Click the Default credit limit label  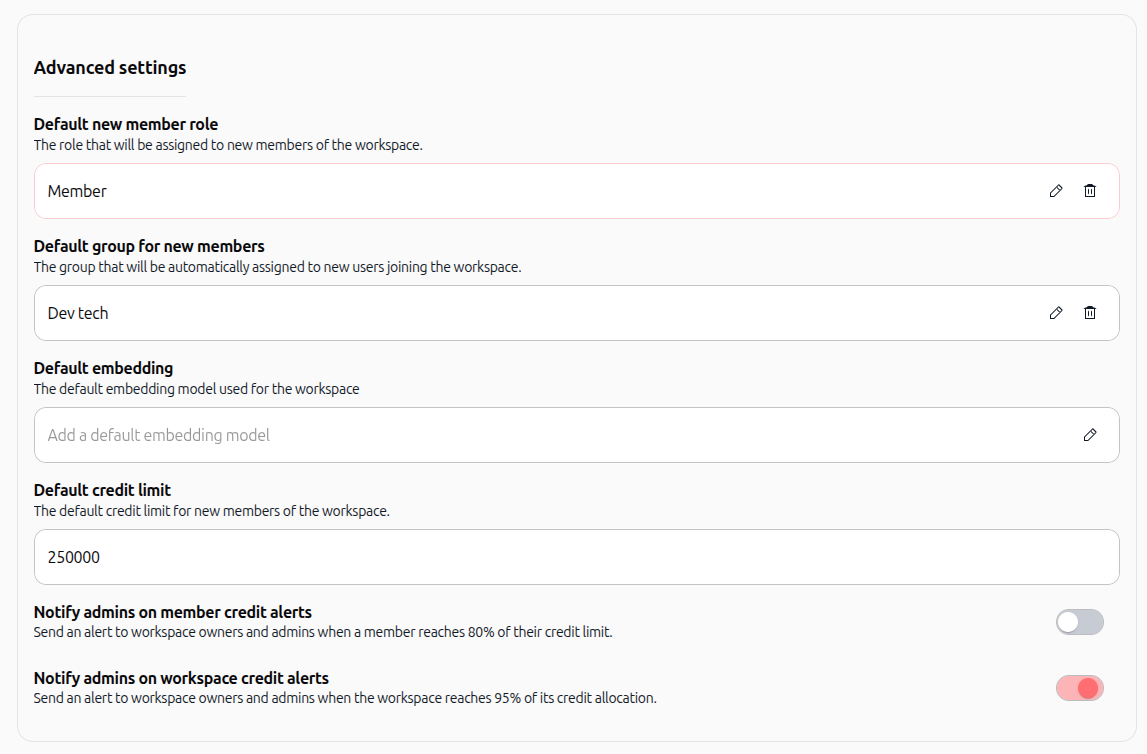(102, 490)
